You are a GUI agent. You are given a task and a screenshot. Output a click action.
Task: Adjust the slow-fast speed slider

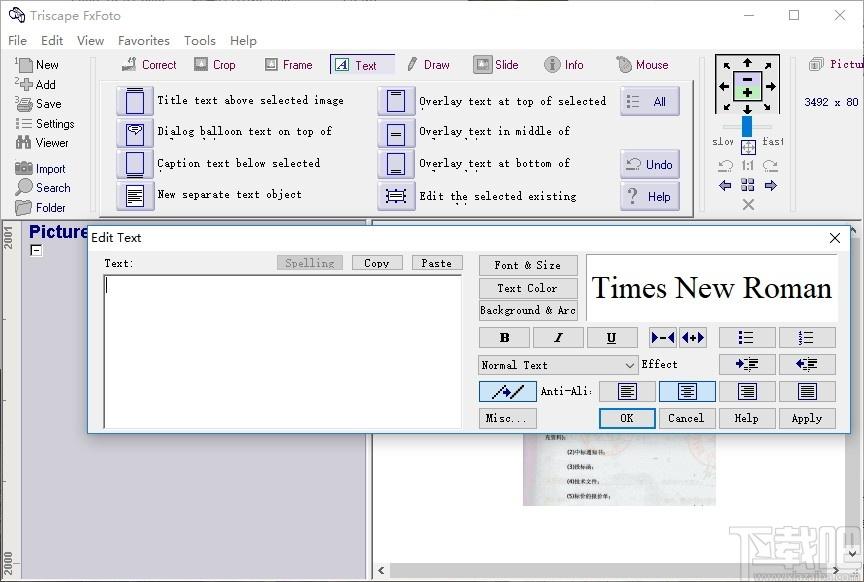747,126
